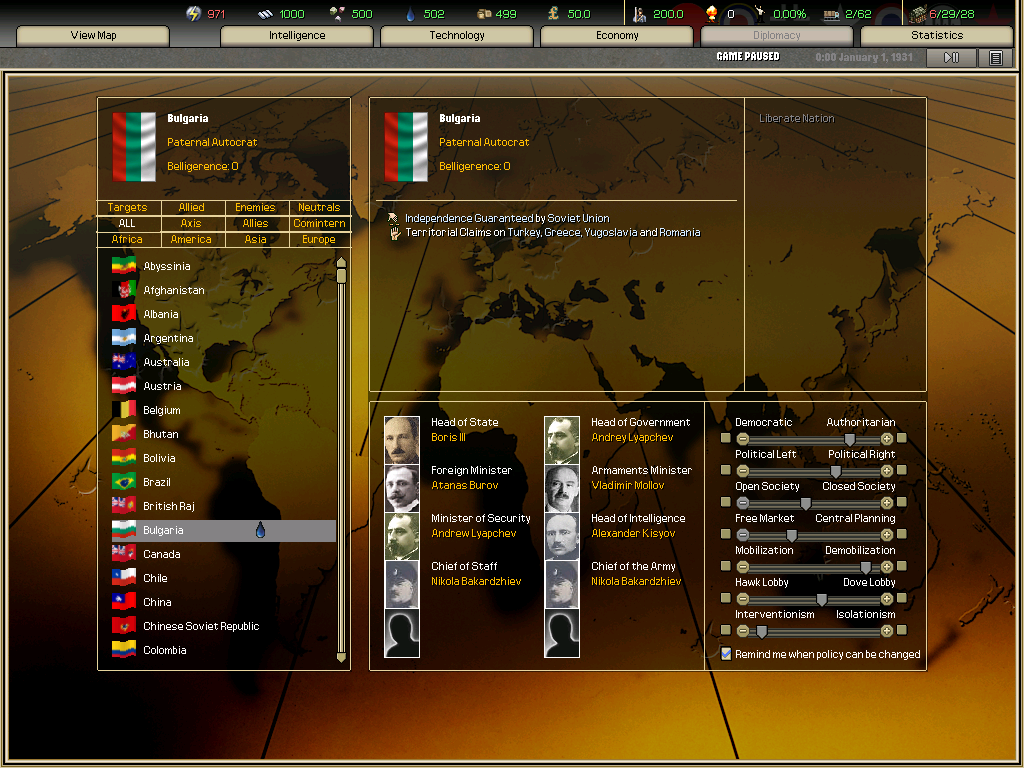
Task: Click the territorial claims hand icon
Action: (x=394, y=232)
